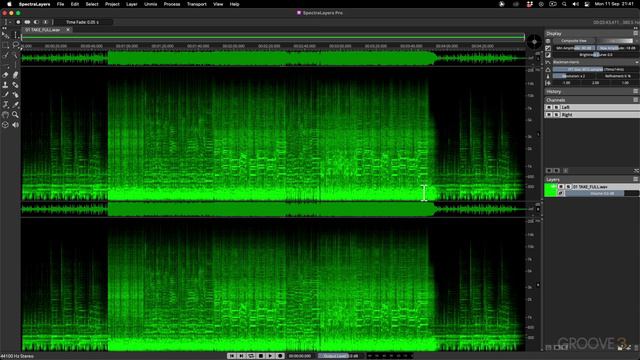Open the Layers panel options menu
Screen dimensions: 640x360
(x=636, y=179)
